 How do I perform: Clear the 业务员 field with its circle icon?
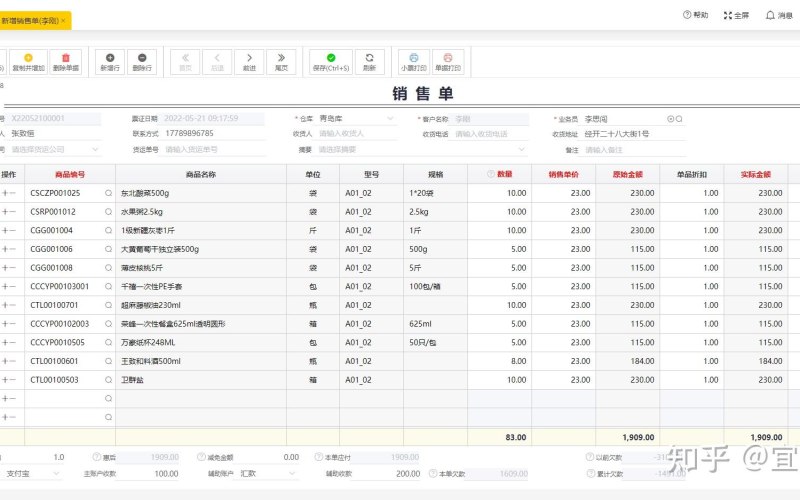click(670, 119)
